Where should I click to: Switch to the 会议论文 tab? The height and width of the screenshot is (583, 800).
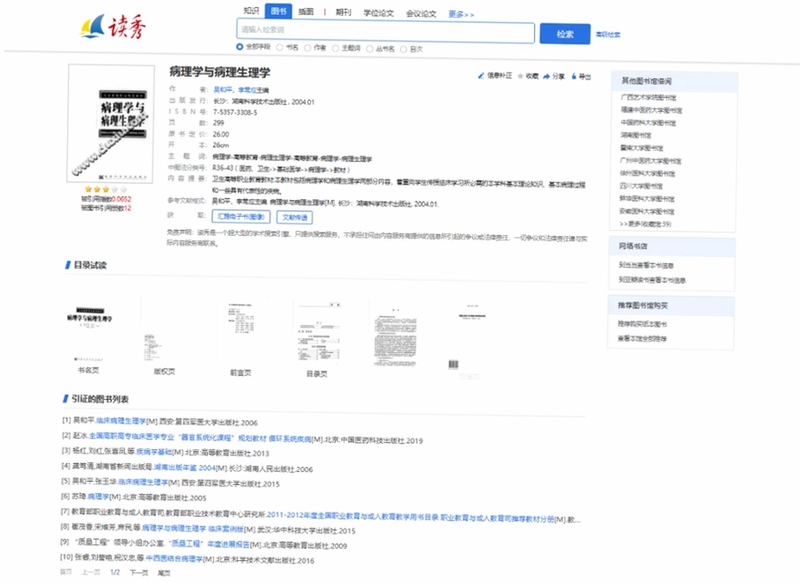click(421, 14)
